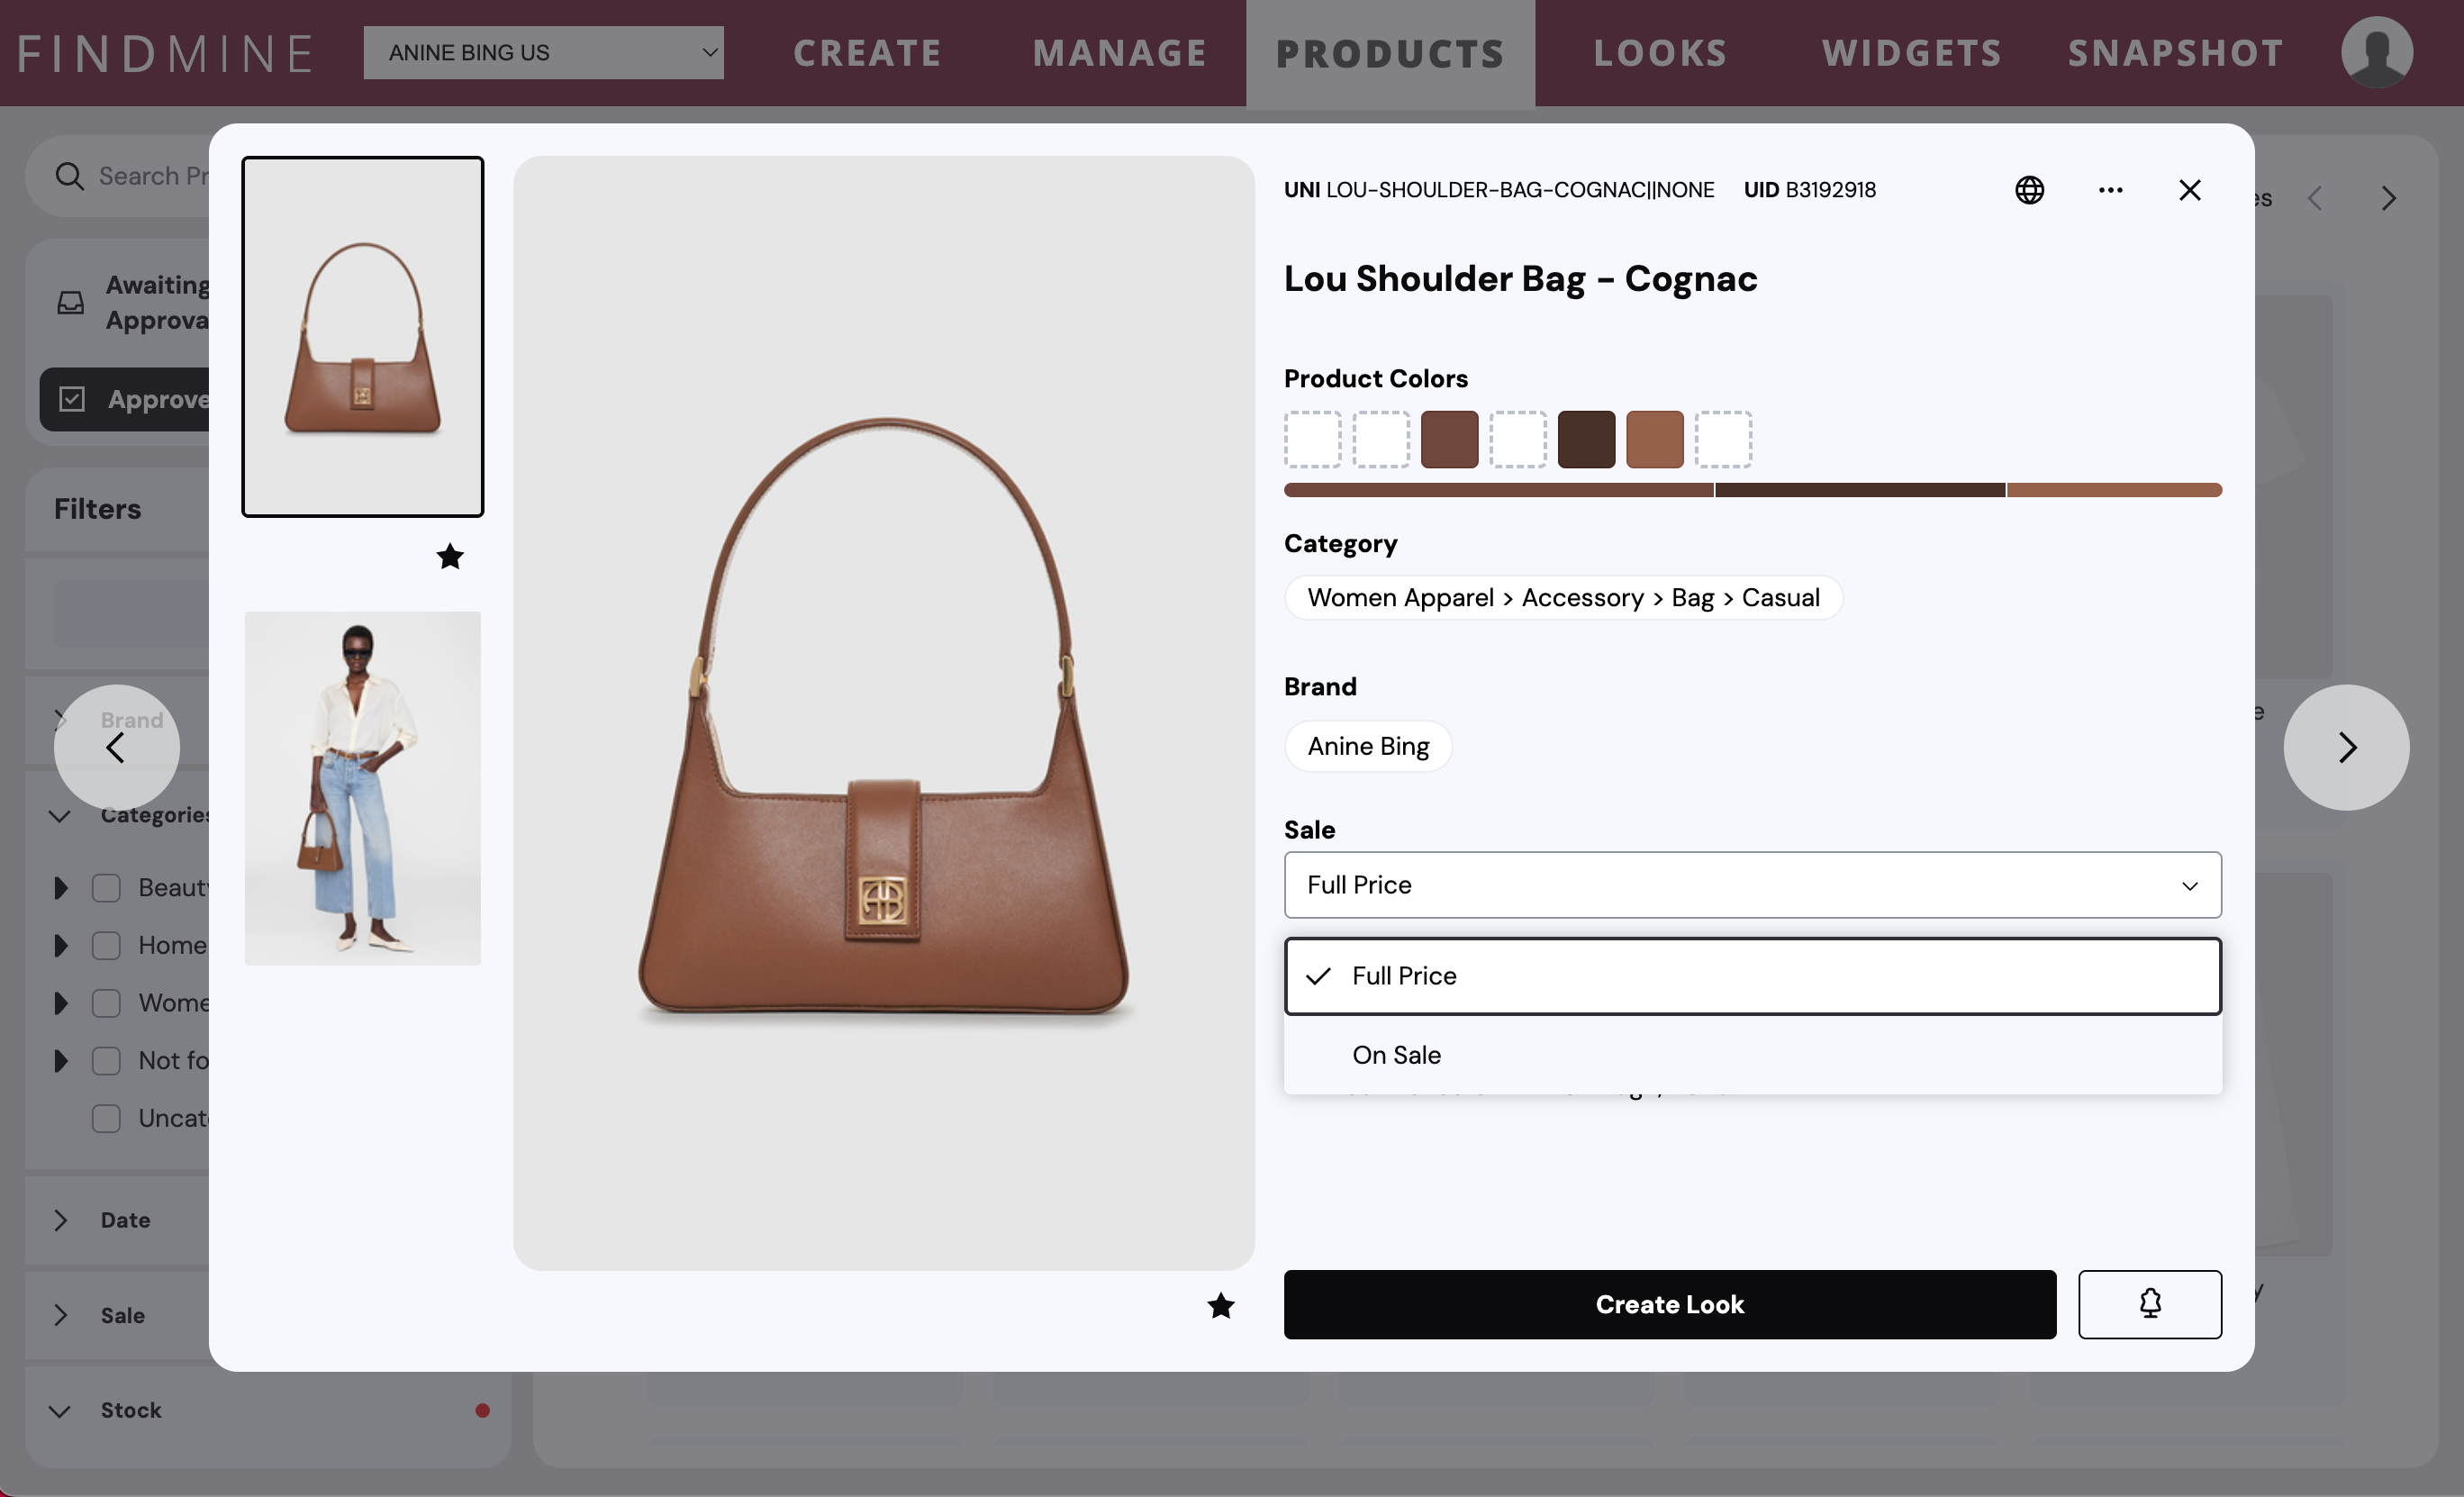Collapse the Categories filter section

[x=60, y=816]
